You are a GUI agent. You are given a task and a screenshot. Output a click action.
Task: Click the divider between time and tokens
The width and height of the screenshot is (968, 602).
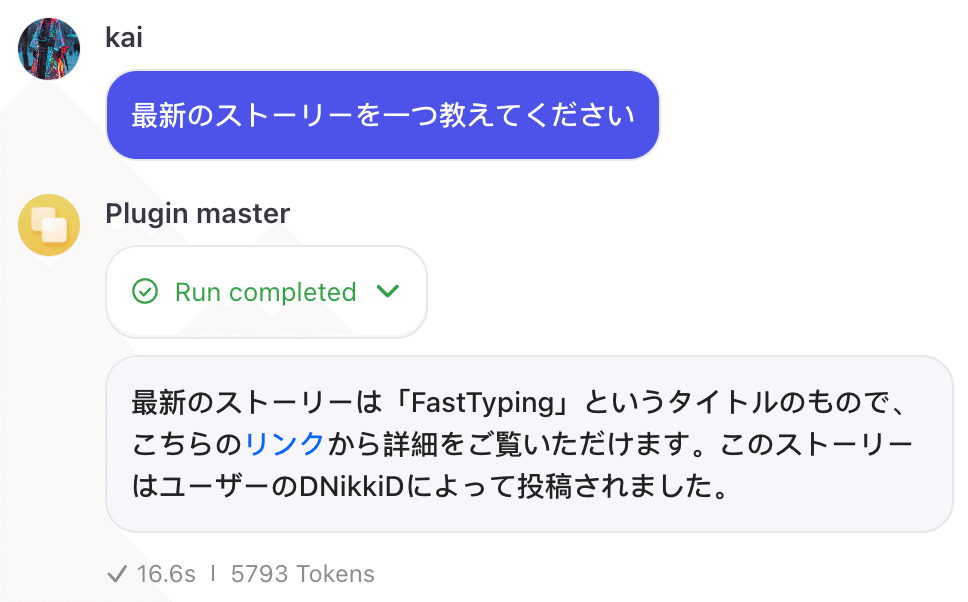[213, 574]
